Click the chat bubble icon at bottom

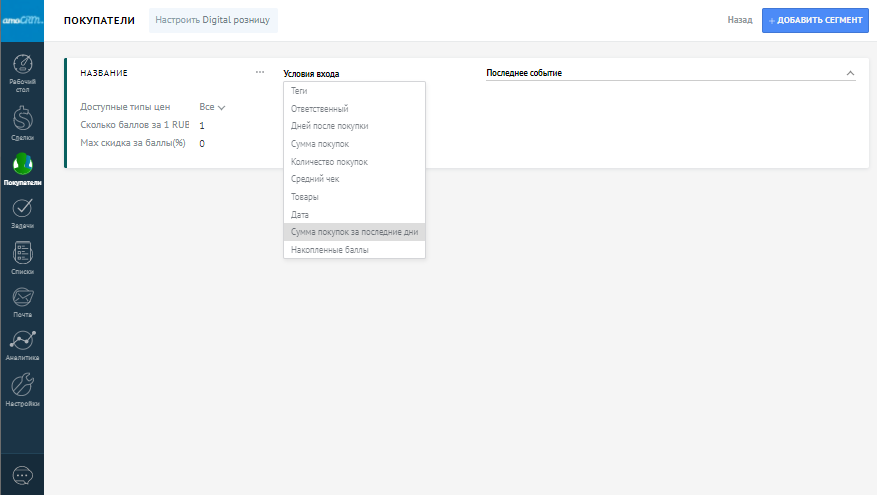22,474
